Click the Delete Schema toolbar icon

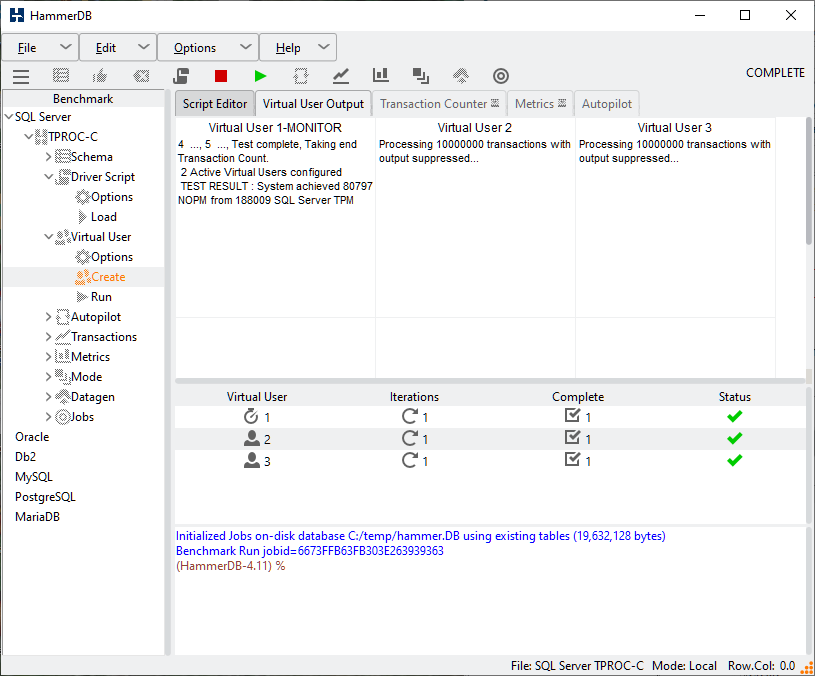click(x=141, y=76)
